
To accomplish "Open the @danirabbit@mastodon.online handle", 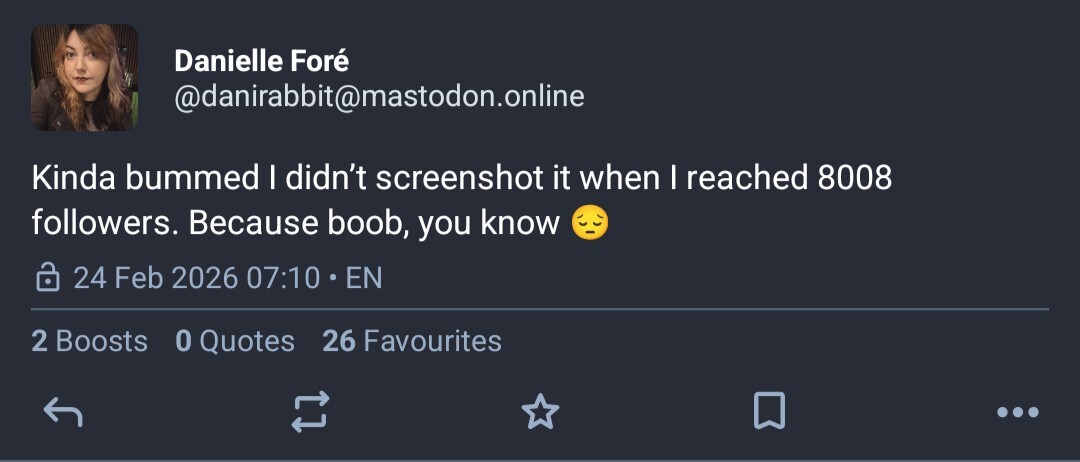I will [379, 97].
